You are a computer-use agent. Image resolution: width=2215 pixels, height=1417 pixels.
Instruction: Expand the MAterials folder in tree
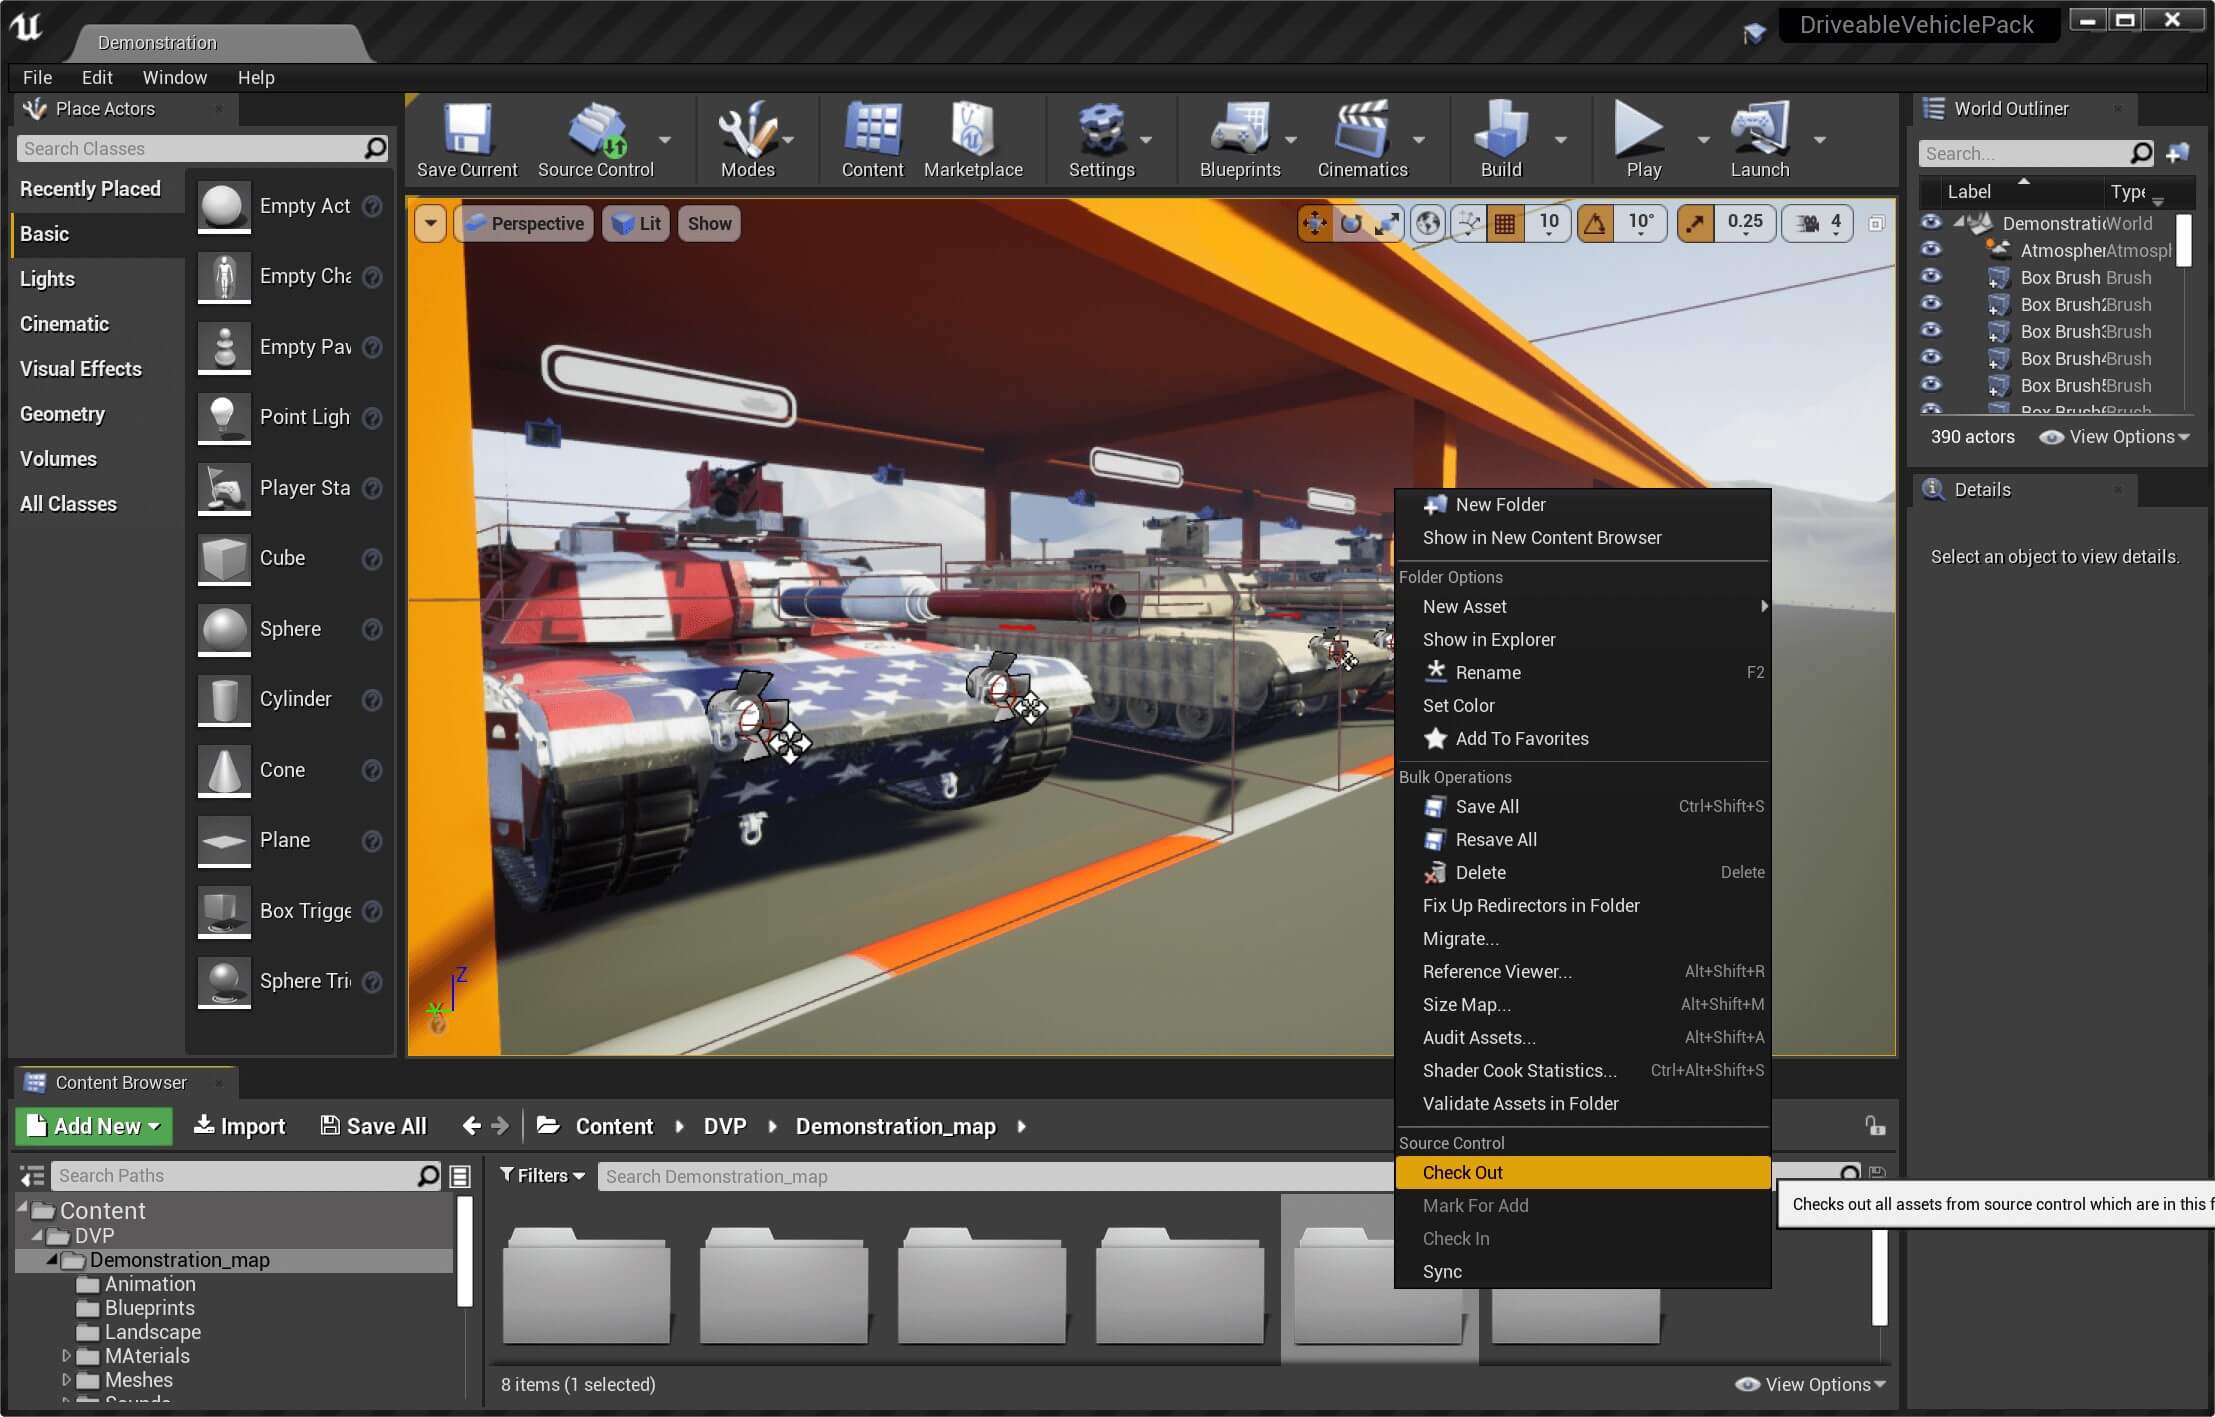tap(66, 1356)
